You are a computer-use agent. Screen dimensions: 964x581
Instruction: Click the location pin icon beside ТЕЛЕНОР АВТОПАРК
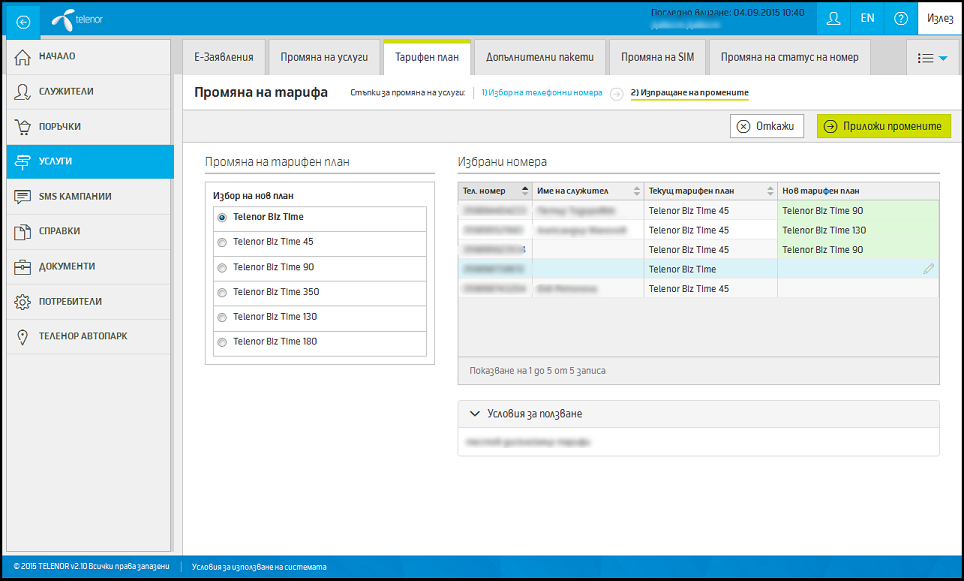click(22, 337)
